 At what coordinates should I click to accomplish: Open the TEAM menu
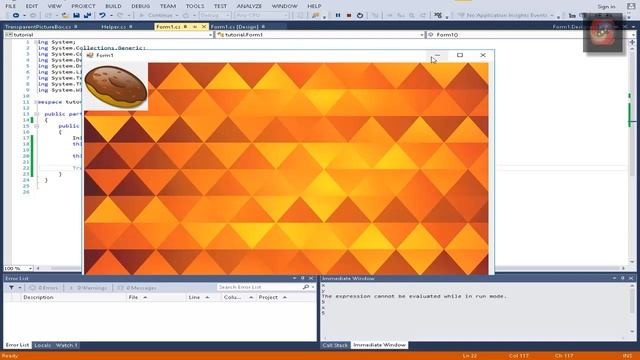[x=168, y=6]
